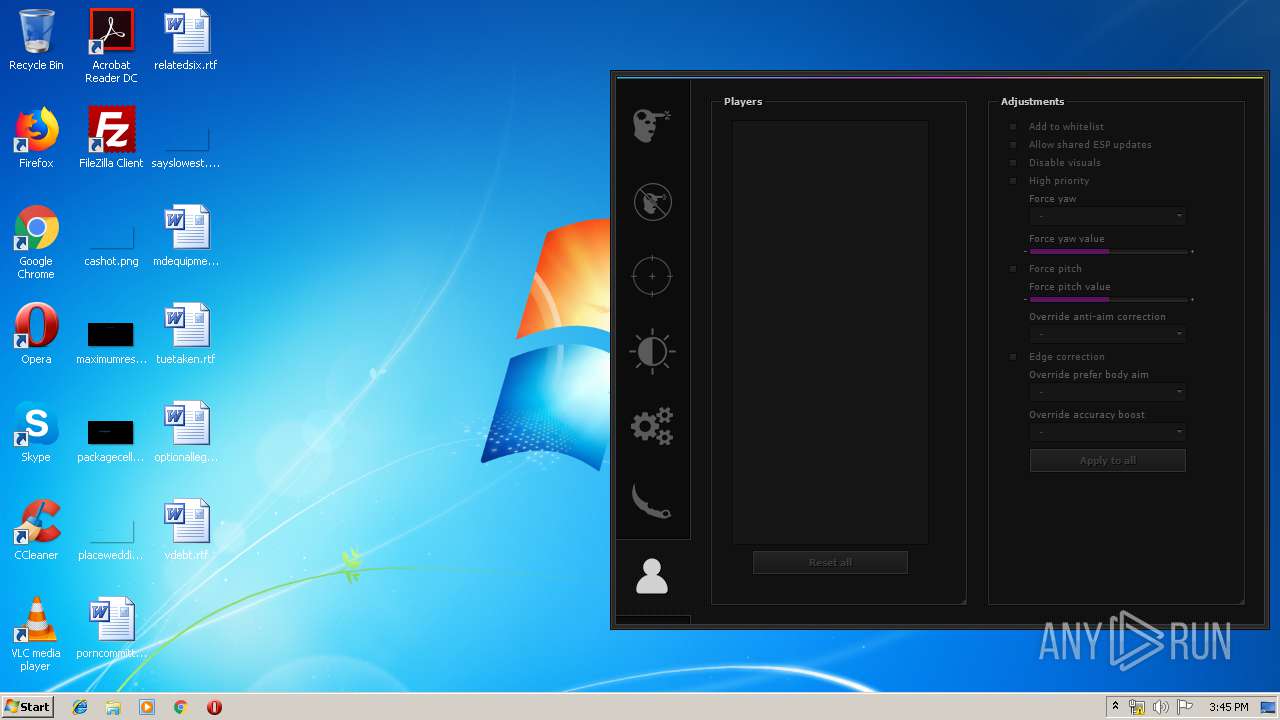Launch Google Chrome desktop shortcut

36,242
